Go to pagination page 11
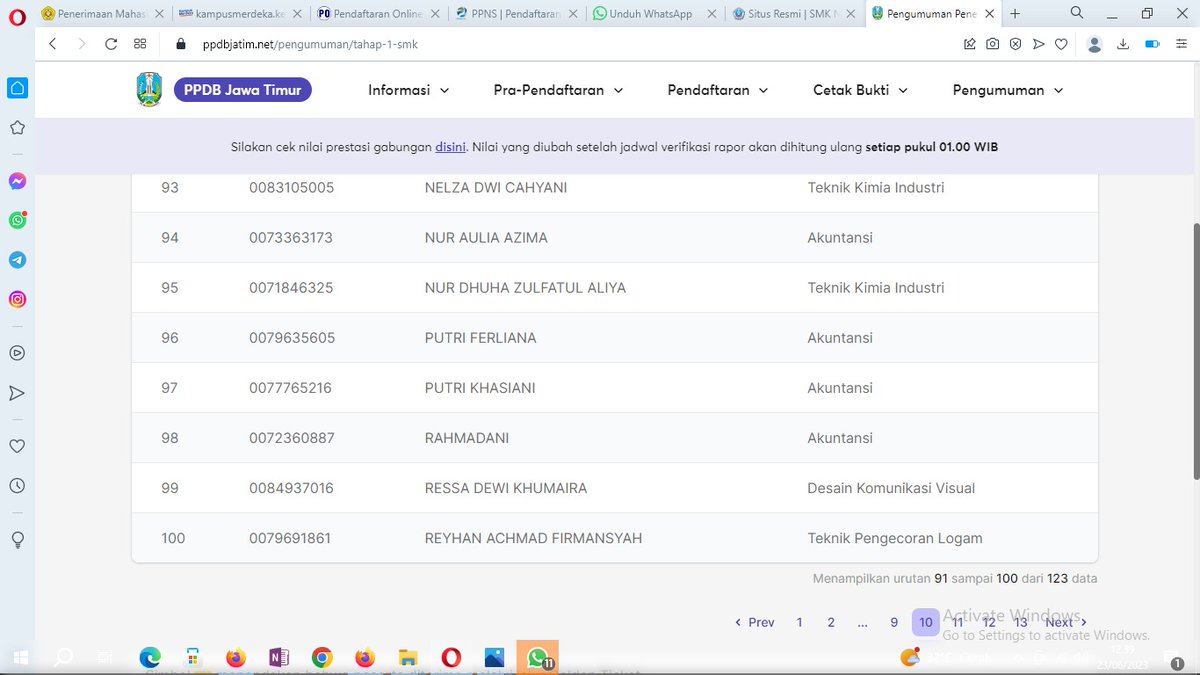Viewport: 1200px width, 675px height. [958, 622]
